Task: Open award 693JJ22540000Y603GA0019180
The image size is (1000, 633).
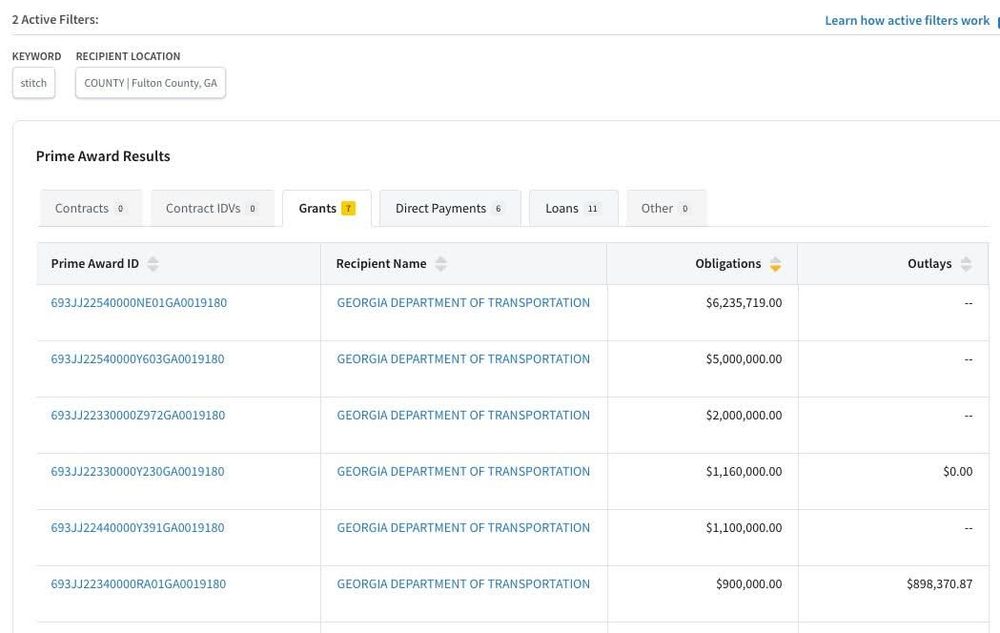Action: [x=138, y=359]
